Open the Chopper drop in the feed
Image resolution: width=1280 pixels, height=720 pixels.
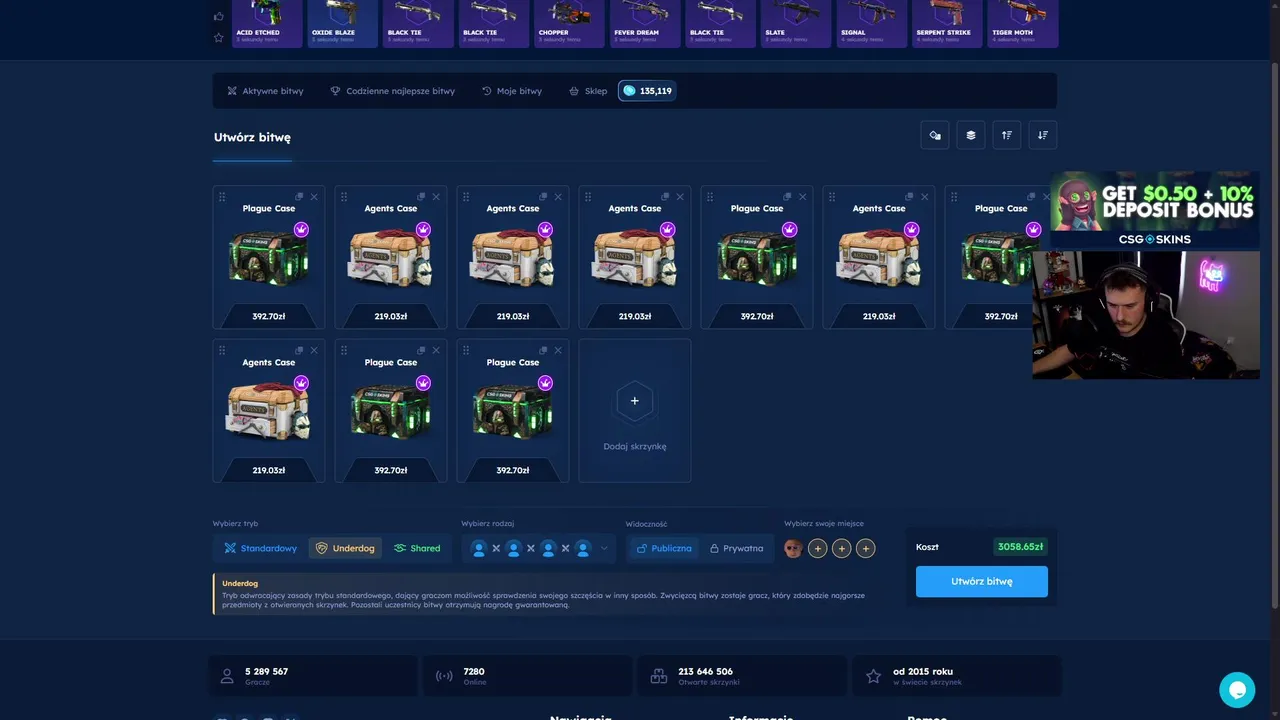click(569, 23)
